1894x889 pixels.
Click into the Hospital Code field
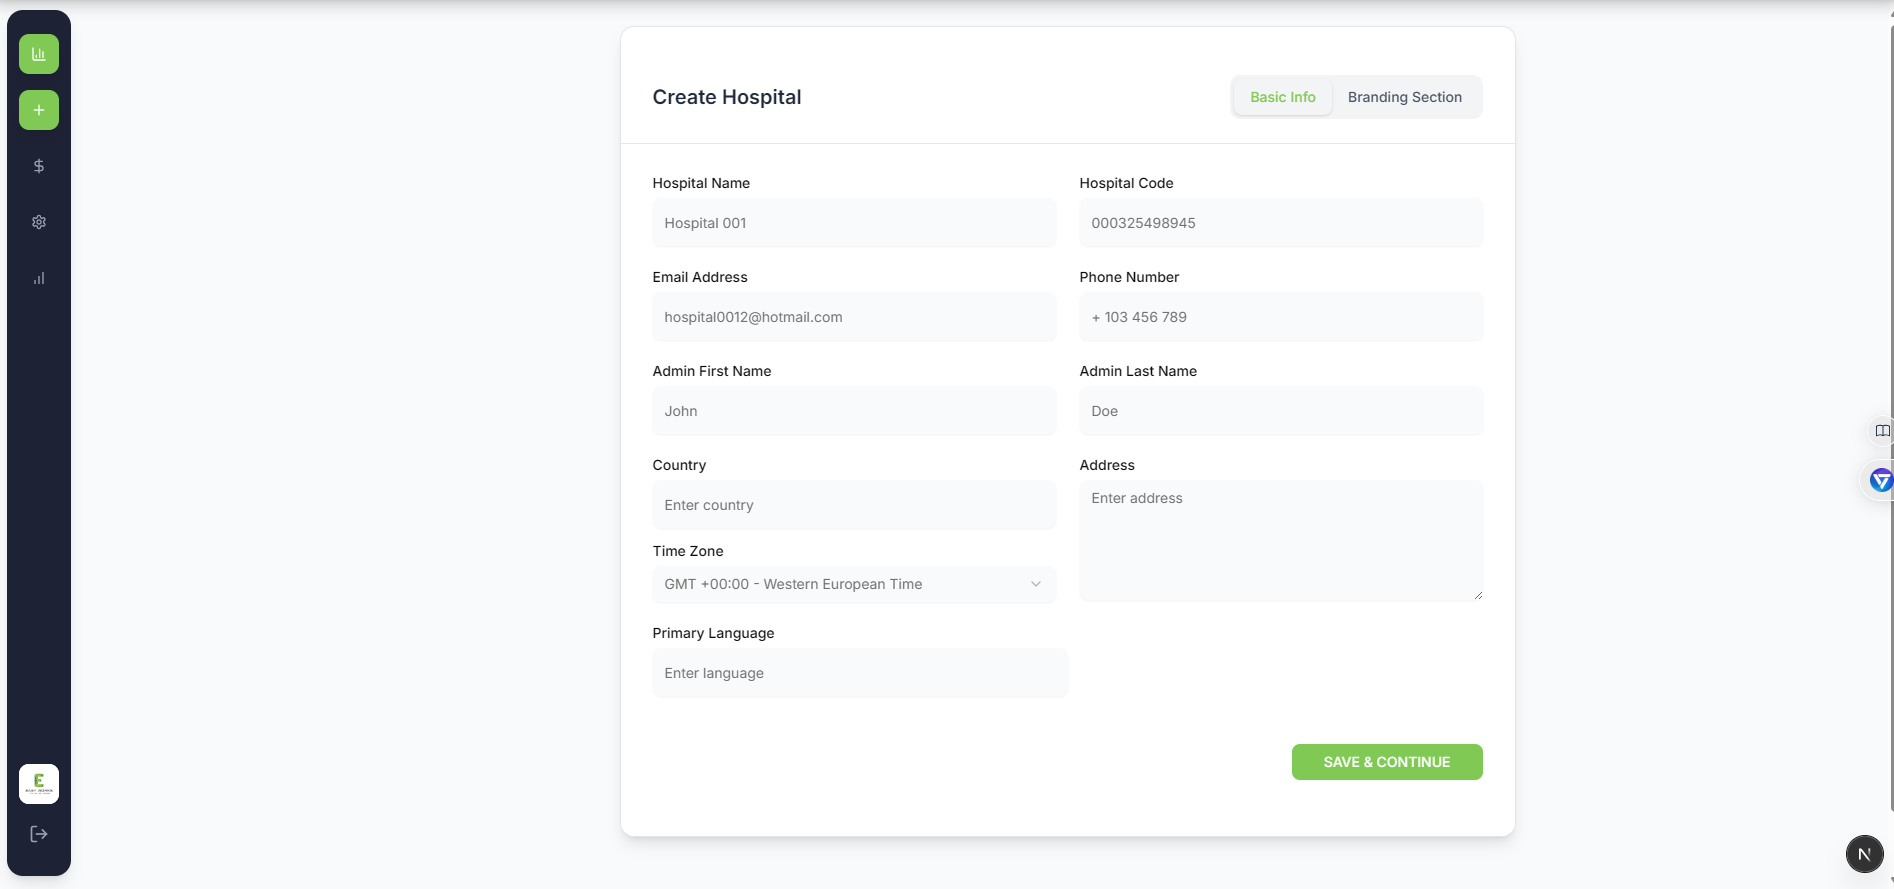pos(1280,223)
